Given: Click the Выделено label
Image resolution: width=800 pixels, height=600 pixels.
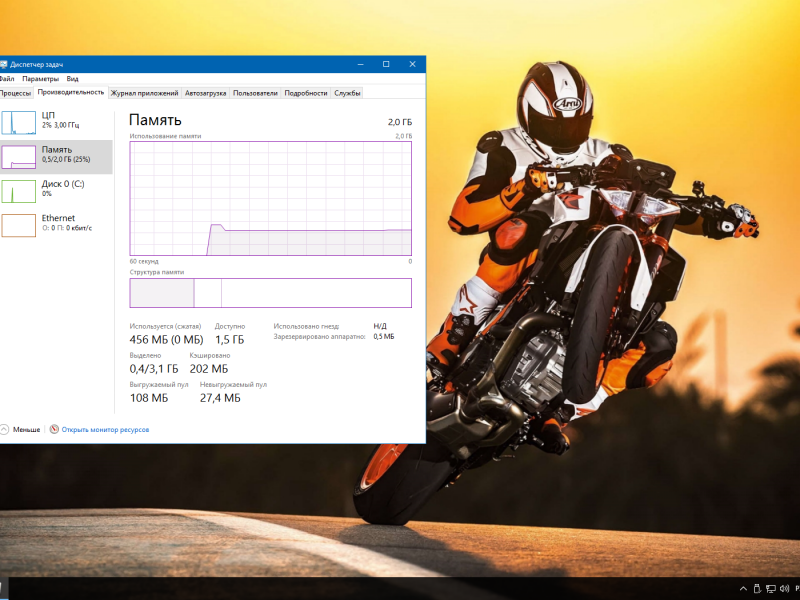Looking at the screenshot, I should pos(145,355).
